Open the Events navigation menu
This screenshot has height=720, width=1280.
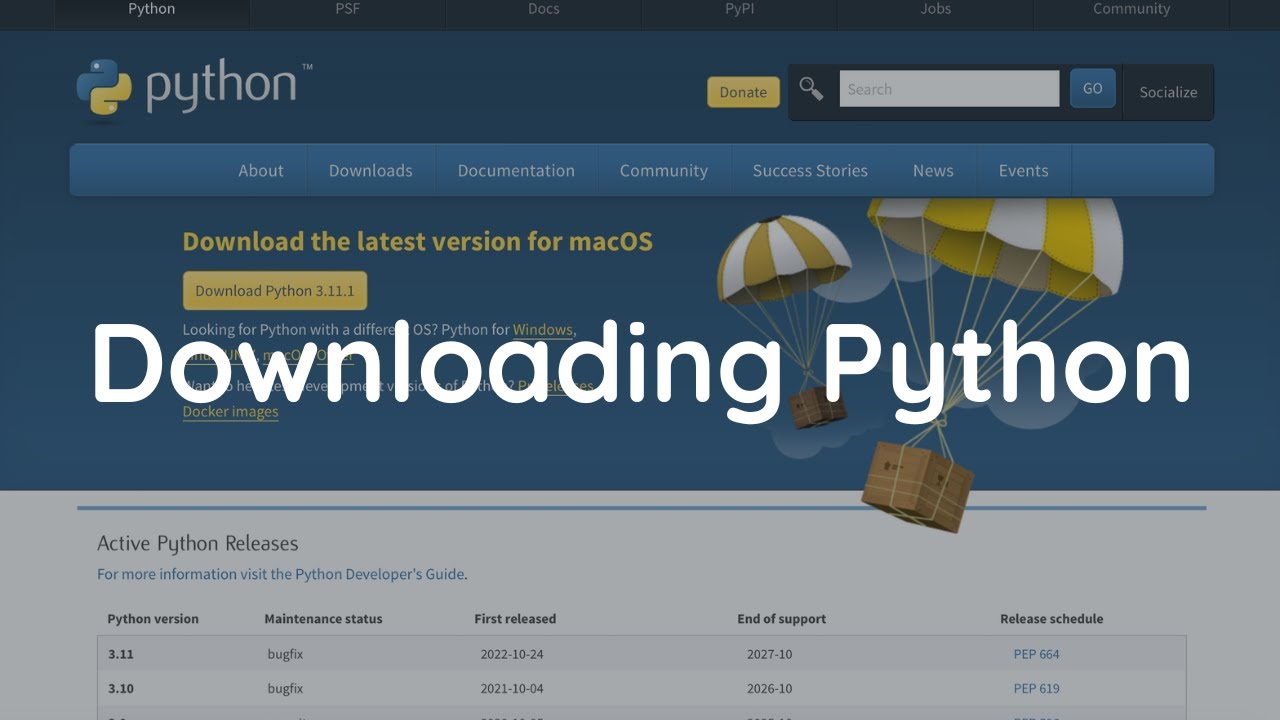(x=1024, y=171)
